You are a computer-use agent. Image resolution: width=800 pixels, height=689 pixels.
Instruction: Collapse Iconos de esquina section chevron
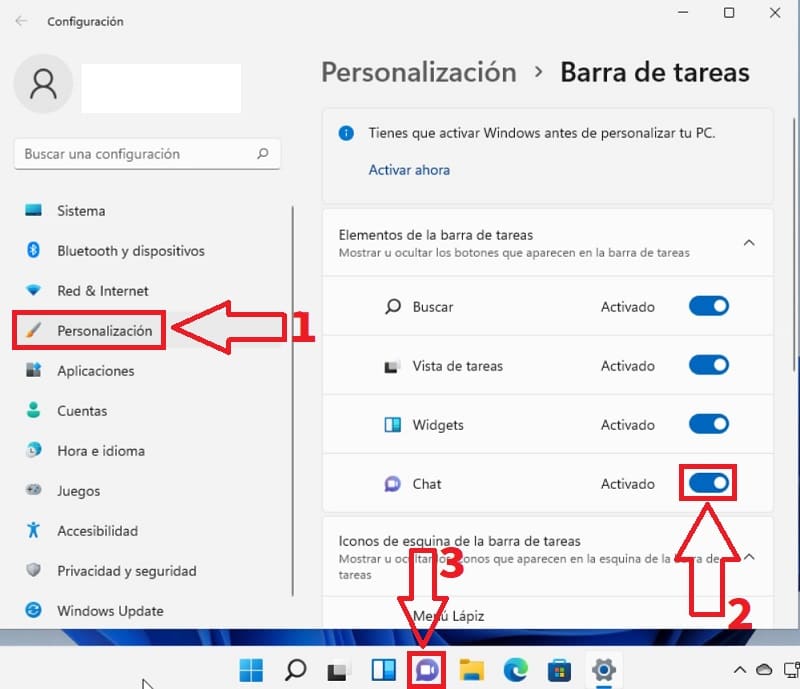[x=749, y=556]
